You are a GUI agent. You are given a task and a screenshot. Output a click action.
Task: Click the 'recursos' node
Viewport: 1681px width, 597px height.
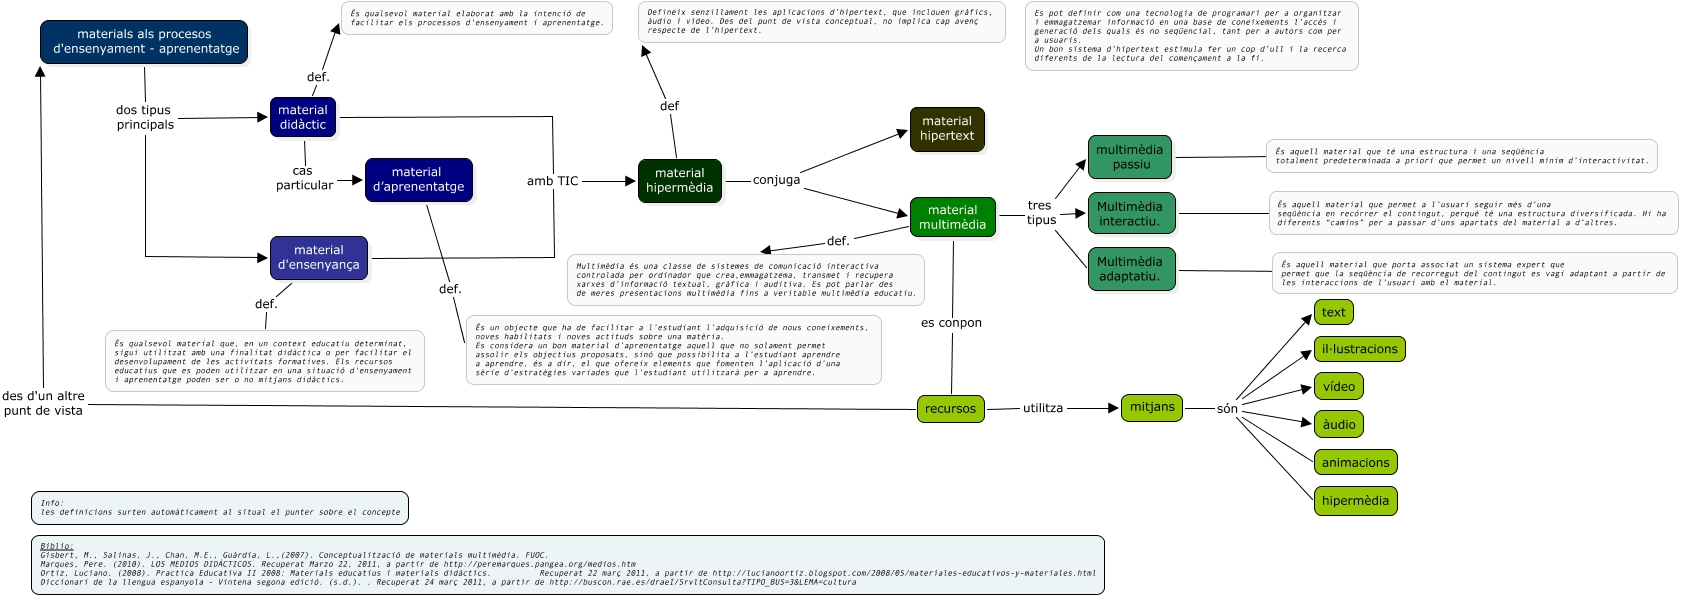[x=950, y=408]
